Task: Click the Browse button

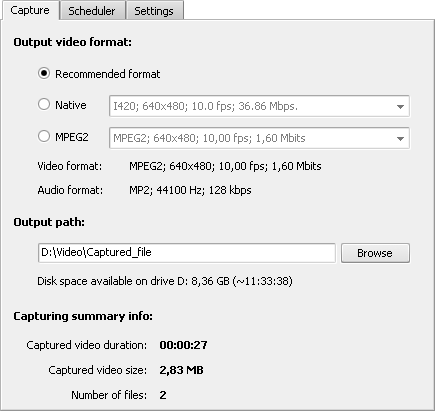Action: [x=375, y=253]
